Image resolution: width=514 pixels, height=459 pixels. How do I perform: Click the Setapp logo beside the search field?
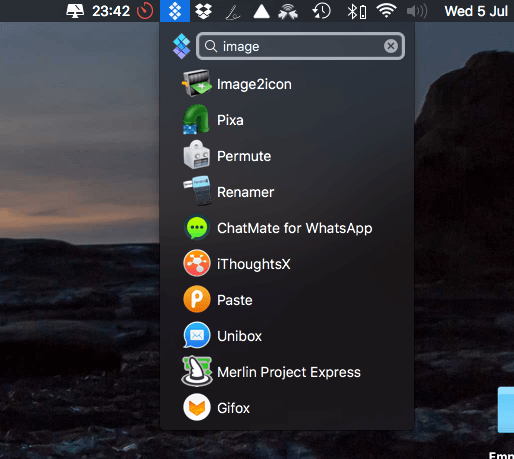[x=181, y=46]
